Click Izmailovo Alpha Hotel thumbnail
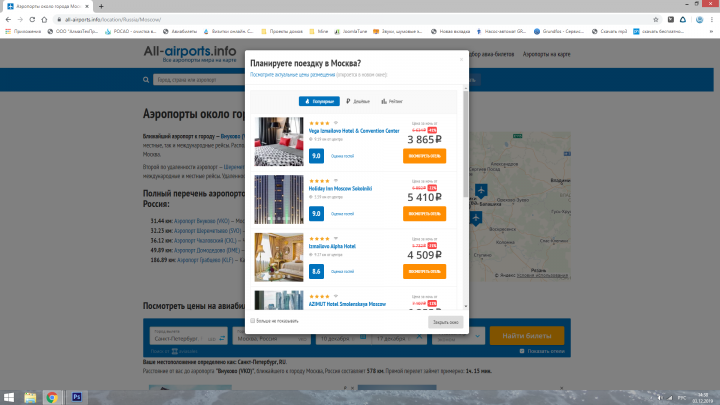 pos(279,257)
